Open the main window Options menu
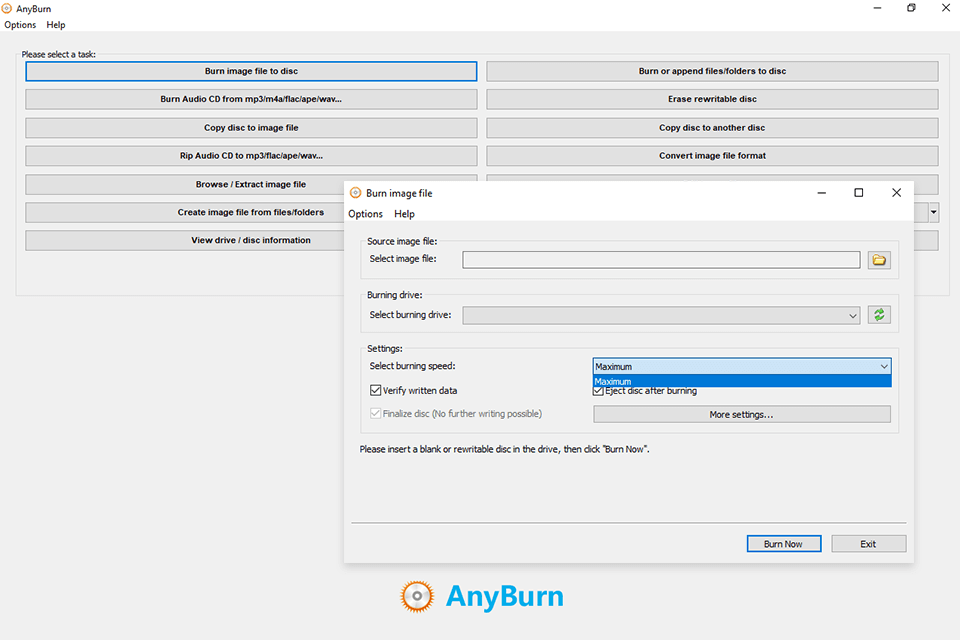The image size is (960, 640). pyautogui.click(x=20, y=25)
